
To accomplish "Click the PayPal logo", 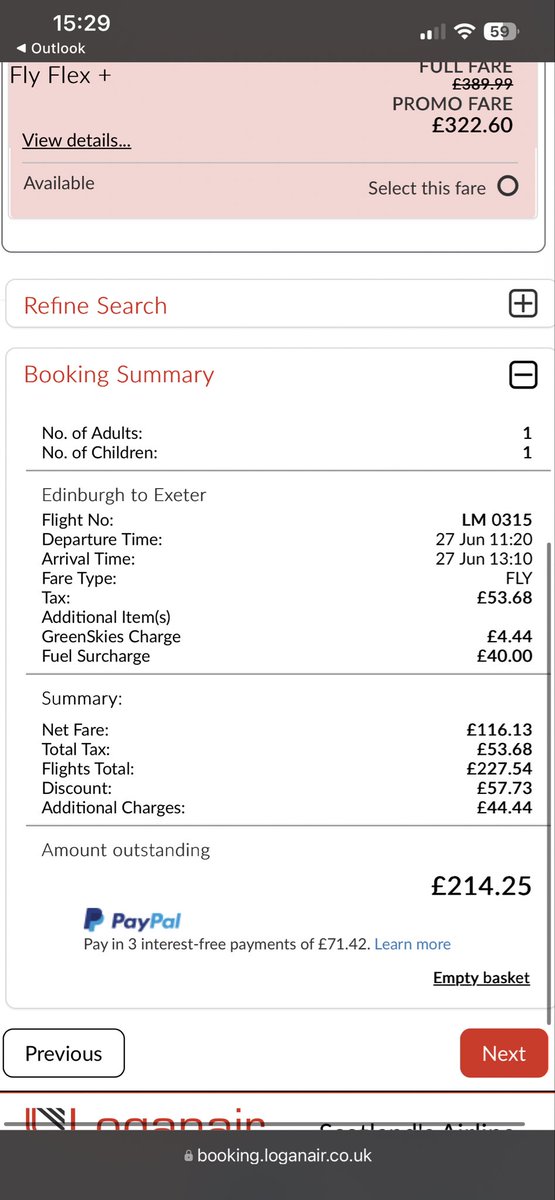I will [132, 921].
